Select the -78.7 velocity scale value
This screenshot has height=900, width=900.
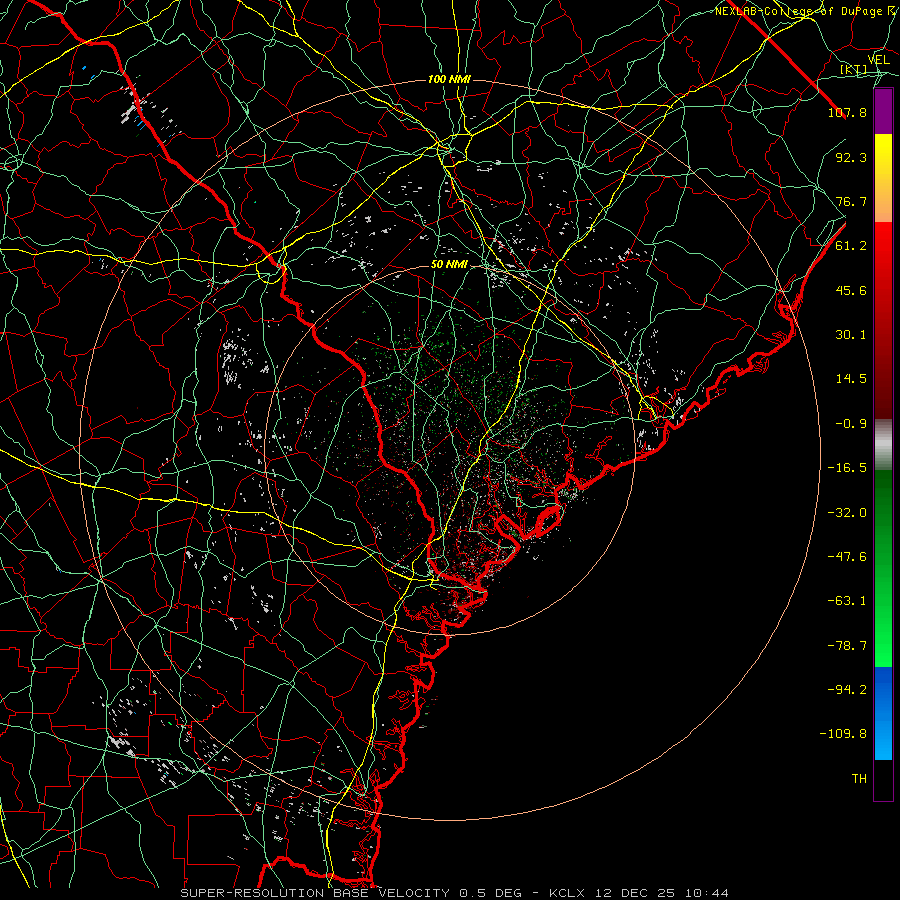click(847, 646)
